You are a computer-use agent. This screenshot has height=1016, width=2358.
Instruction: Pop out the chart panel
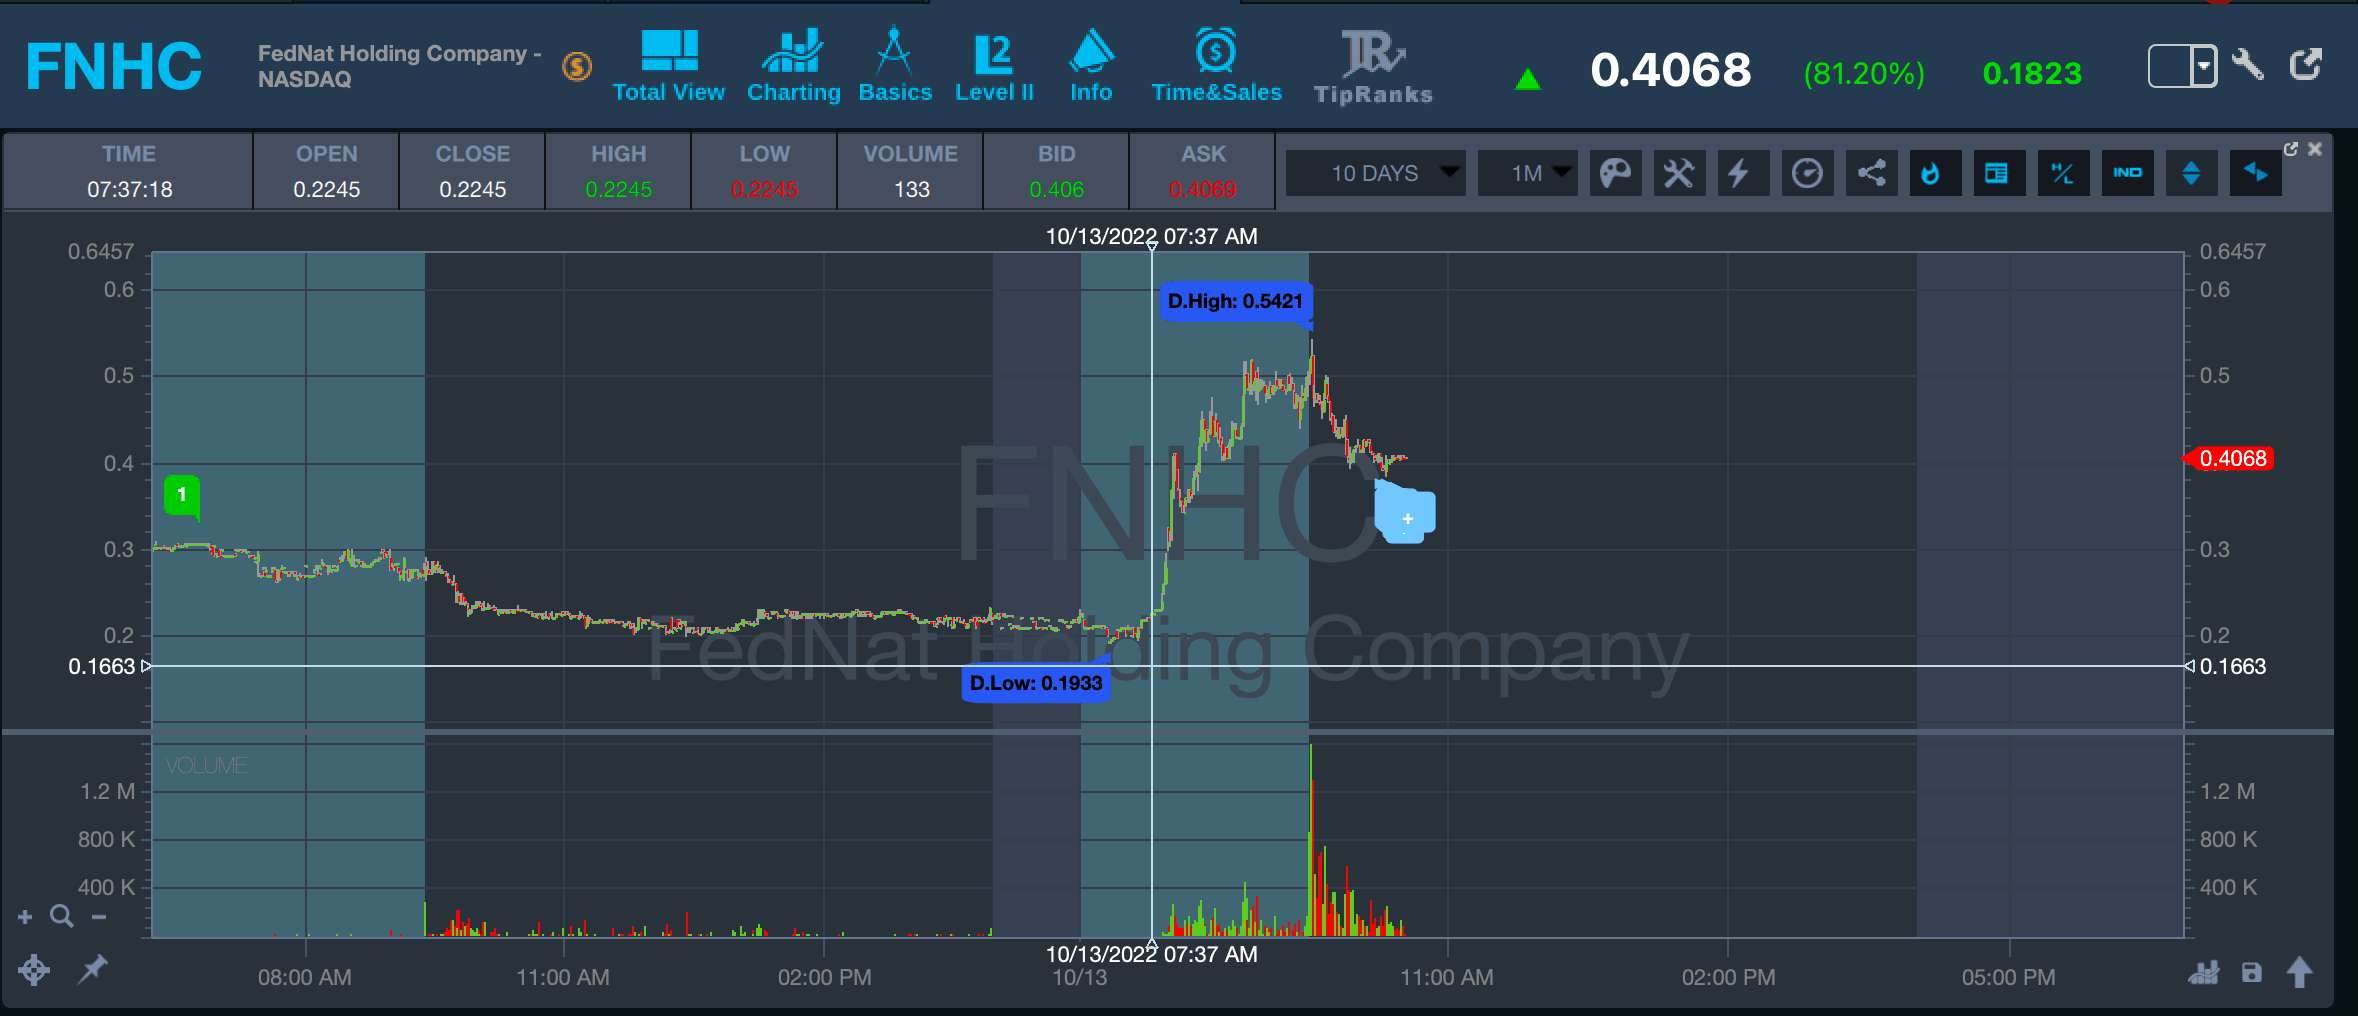(x=2291, y=149)
